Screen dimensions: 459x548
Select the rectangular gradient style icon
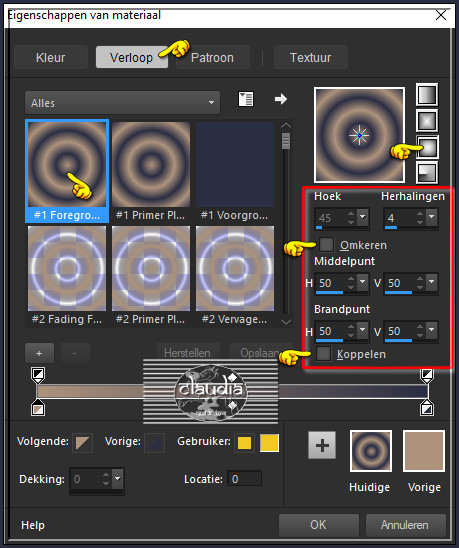[x=427, y=121]
